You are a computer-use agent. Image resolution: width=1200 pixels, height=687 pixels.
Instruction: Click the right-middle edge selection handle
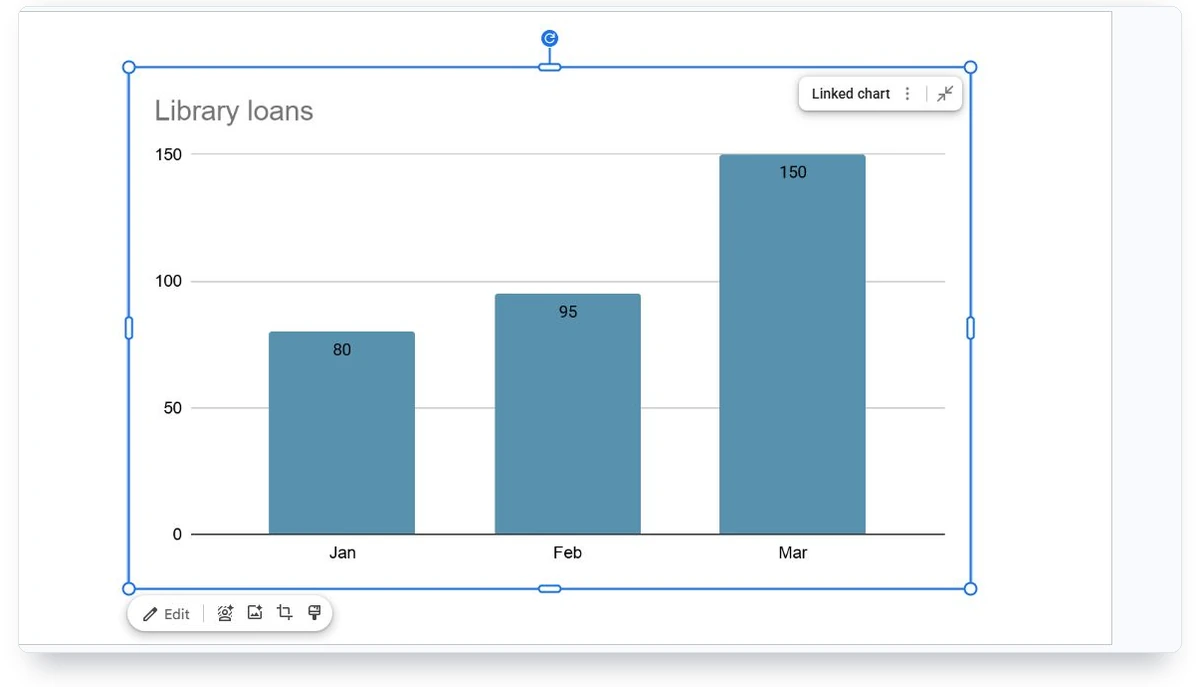pos(970,328)
